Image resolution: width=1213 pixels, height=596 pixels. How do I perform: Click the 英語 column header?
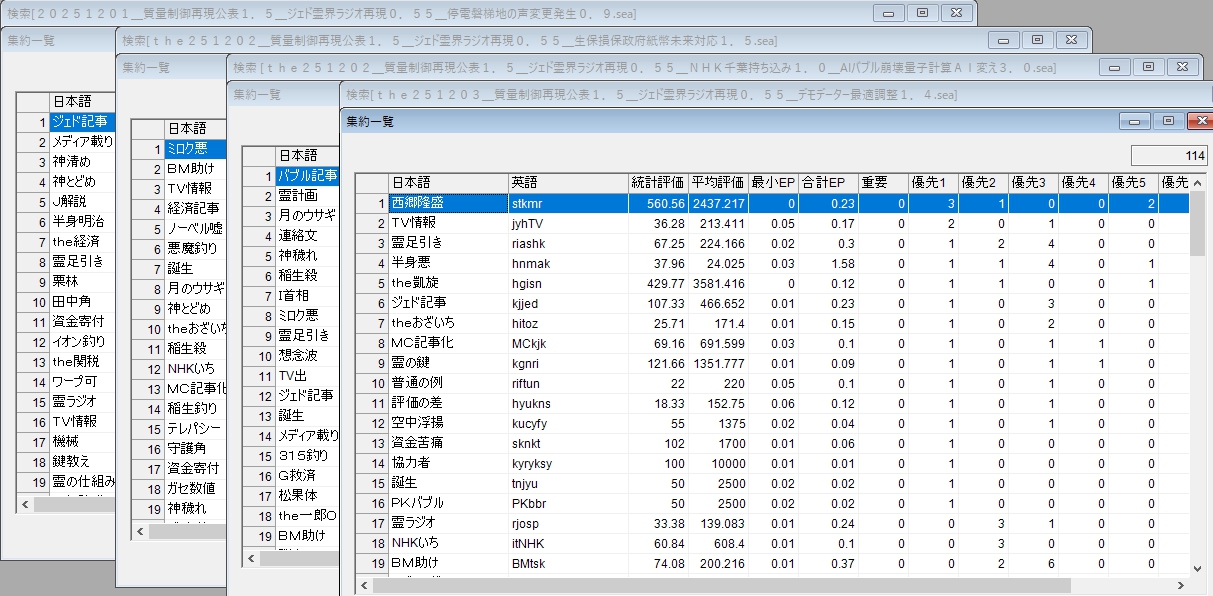[567, 183]
